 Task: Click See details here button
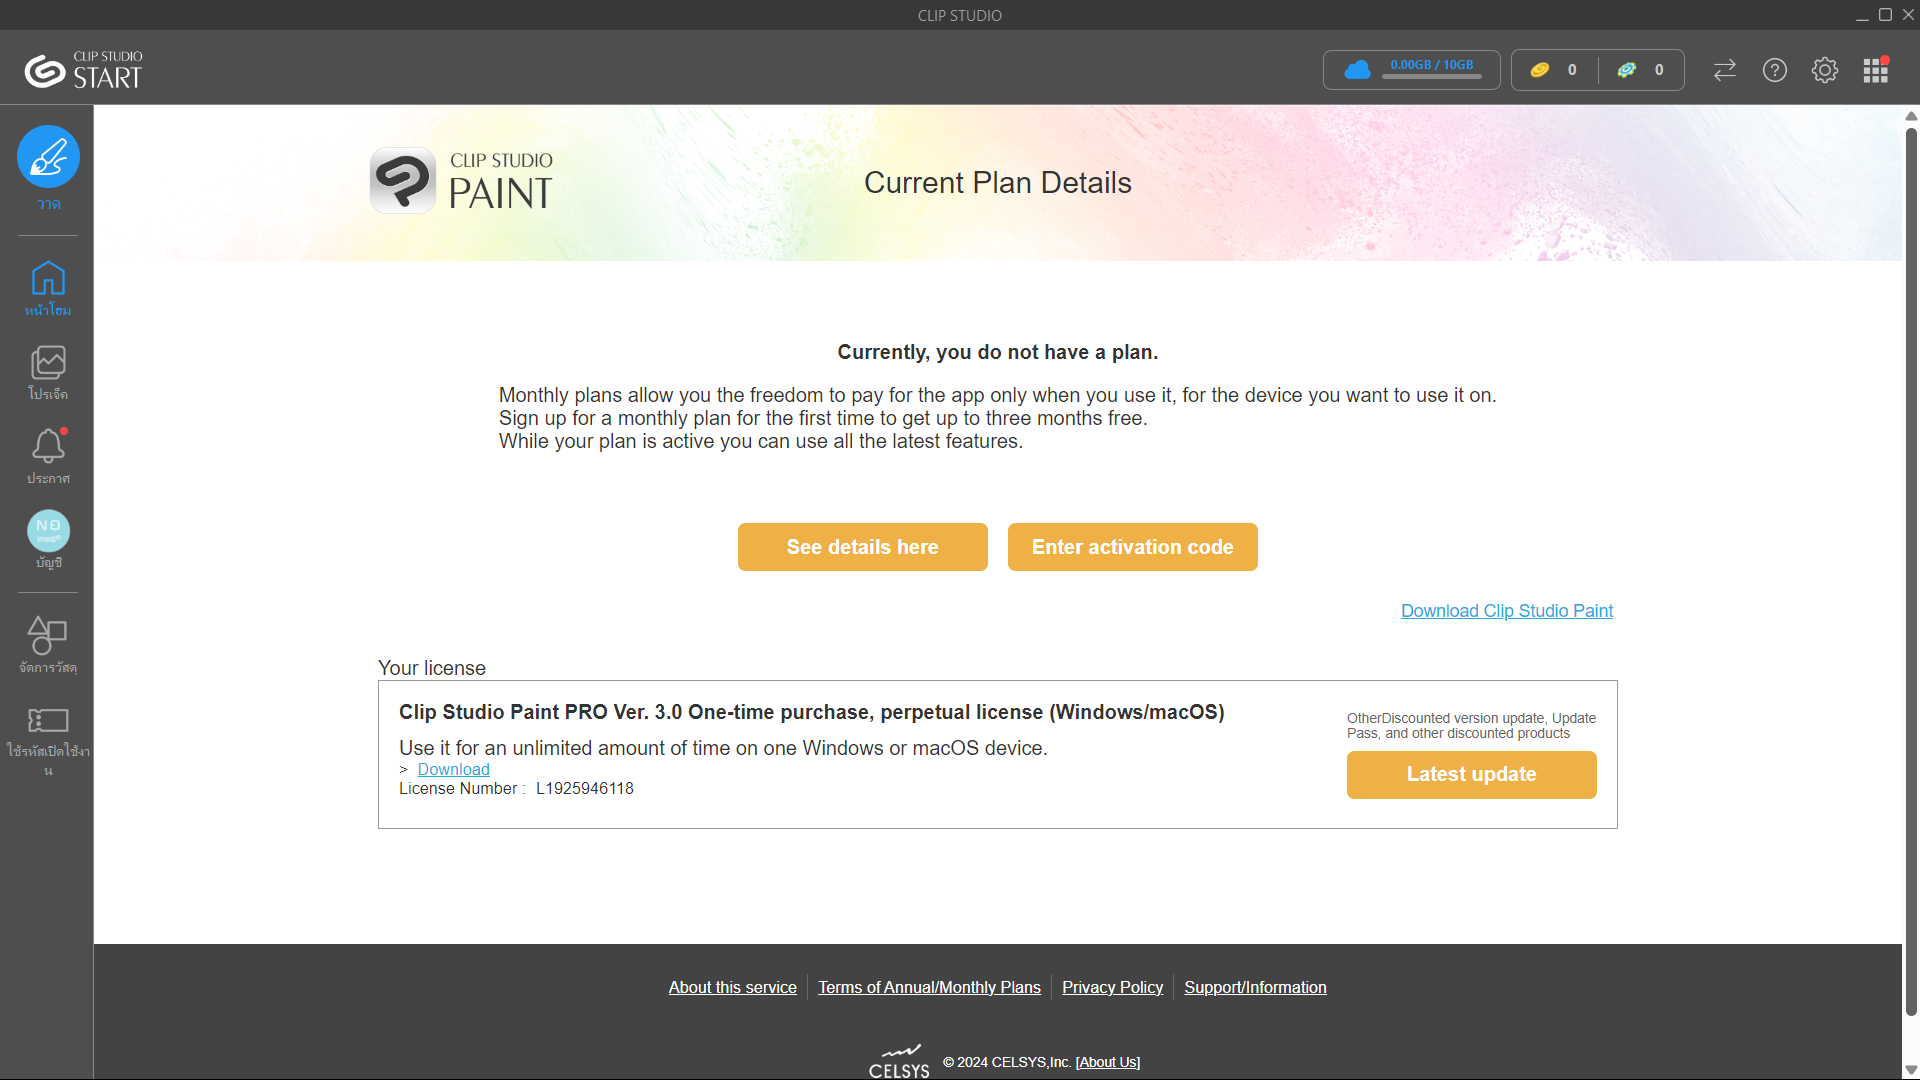tap(862, 547)
